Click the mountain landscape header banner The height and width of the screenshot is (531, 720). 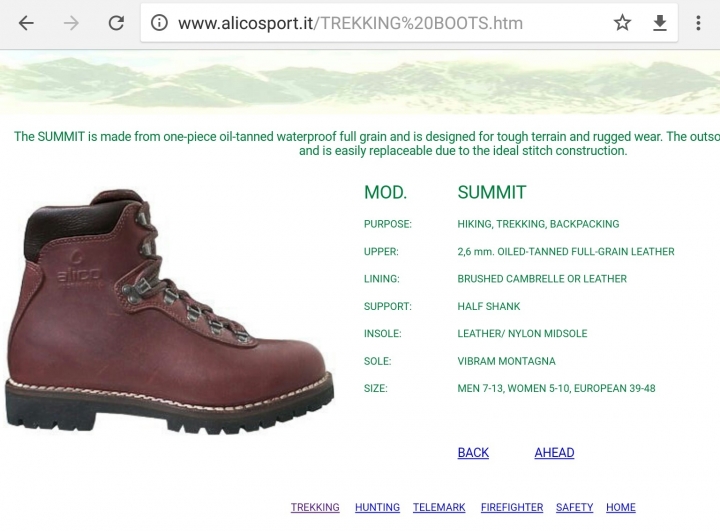(x=360, y=82)
